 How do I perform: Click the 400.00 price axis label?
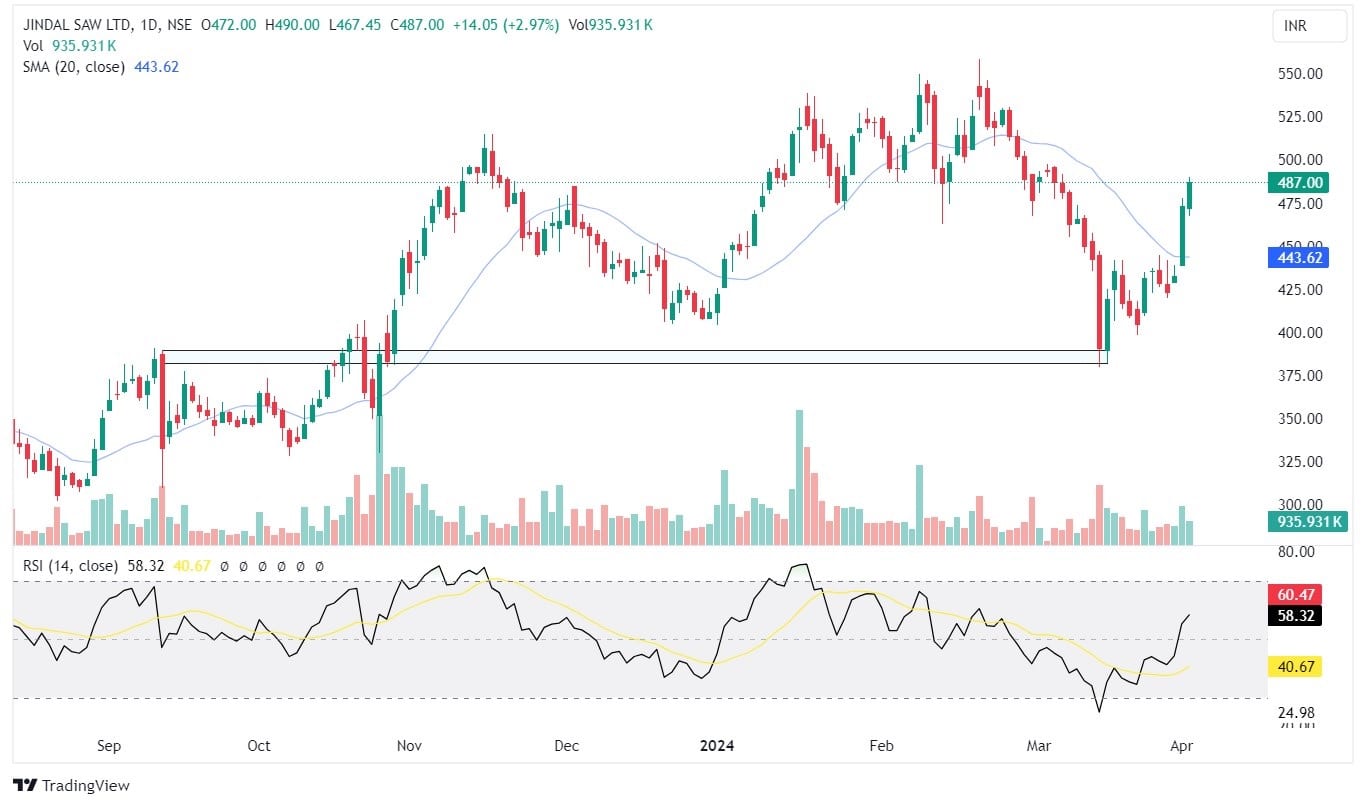(1302, 333)
